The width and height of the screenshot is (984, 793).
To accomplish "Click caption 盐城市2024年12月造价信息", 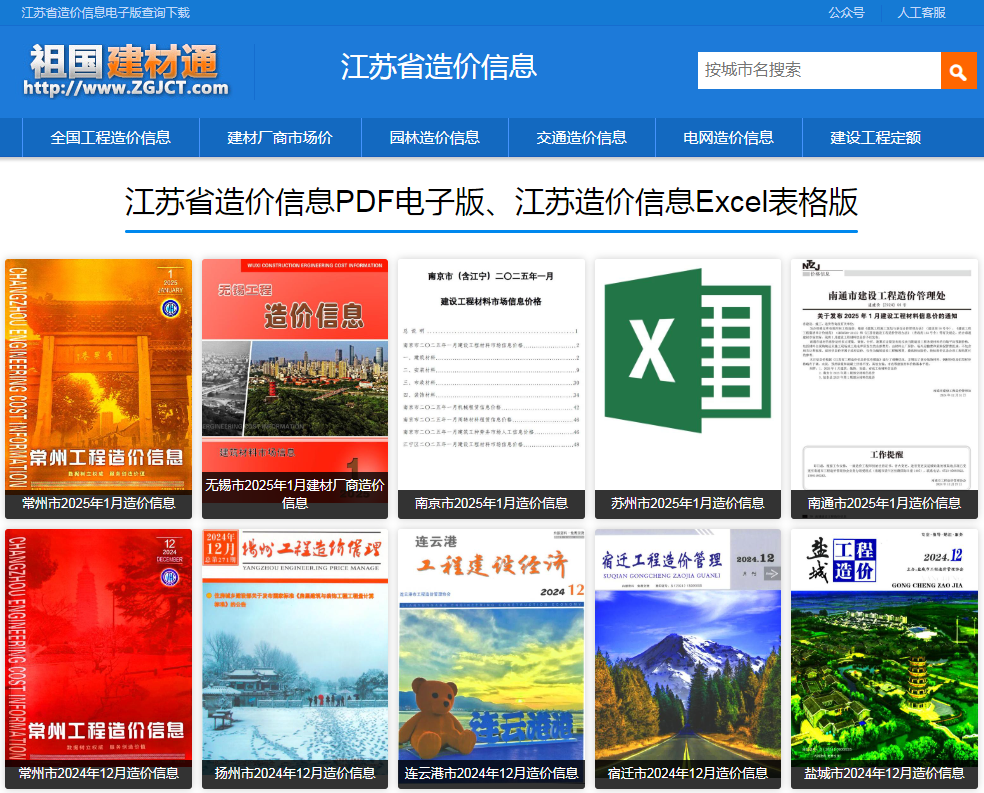I will click(x=884, y=773).
